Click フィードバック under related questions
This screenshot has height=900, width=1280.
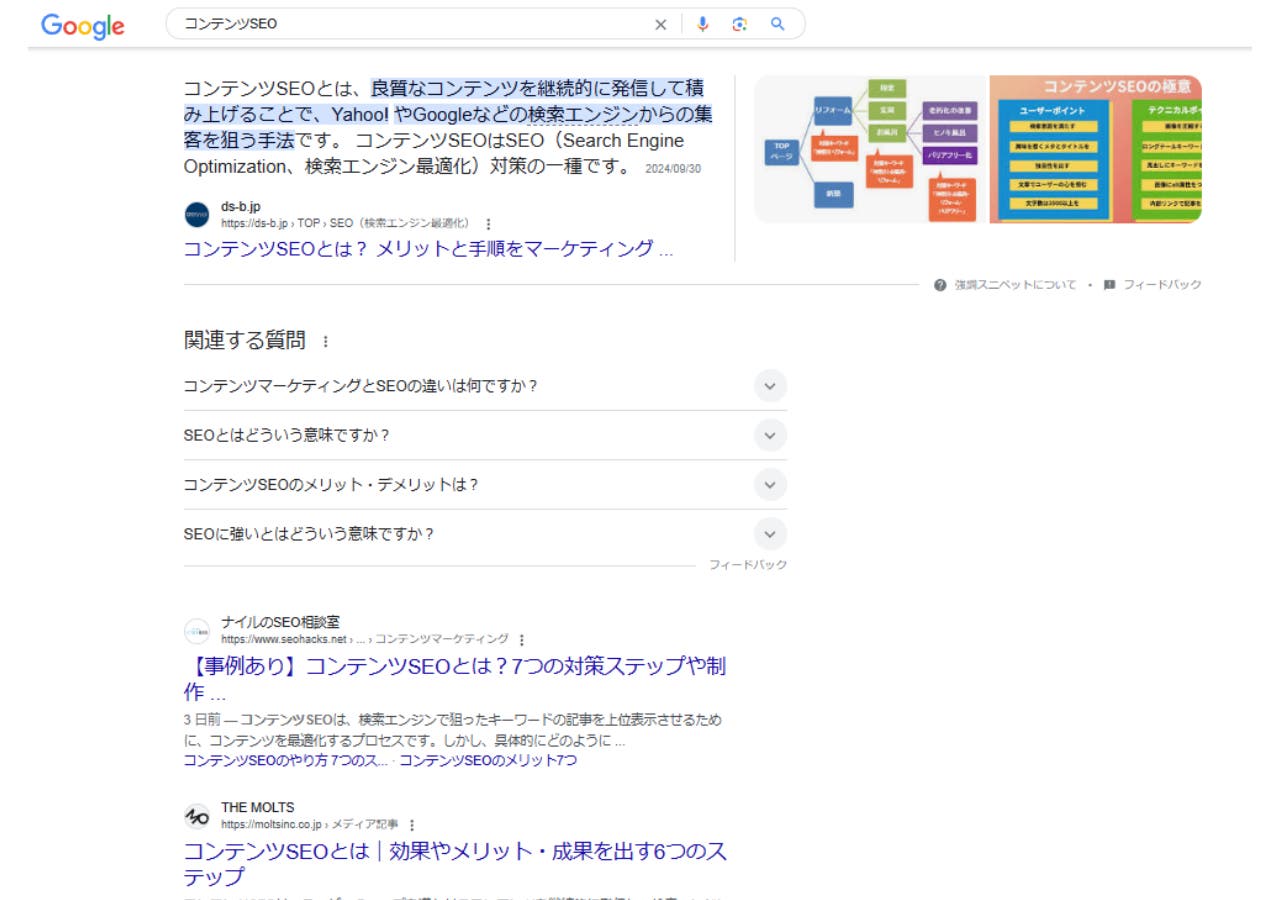[748, 565]
